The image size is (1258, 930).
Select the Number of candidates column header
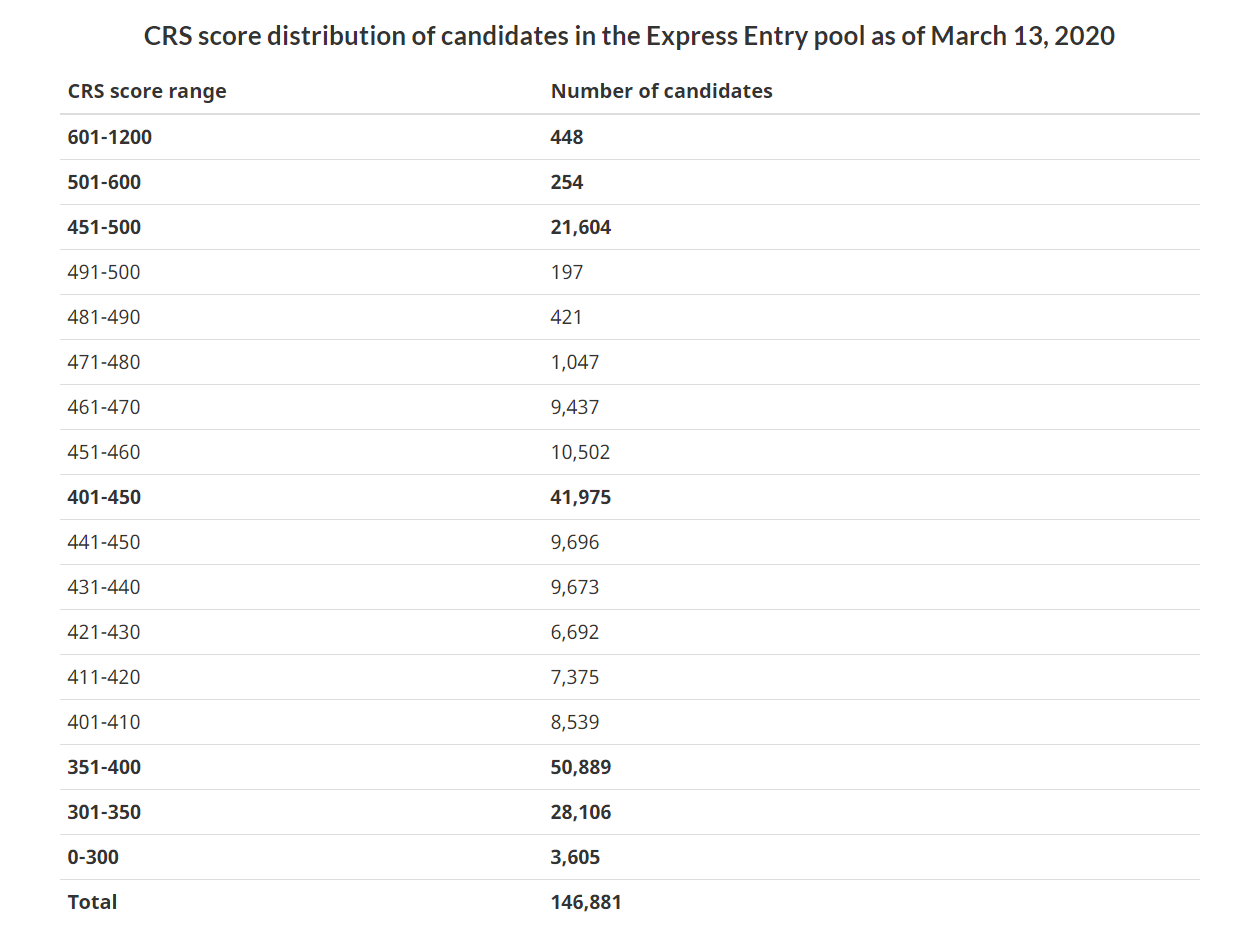(661, 91)
